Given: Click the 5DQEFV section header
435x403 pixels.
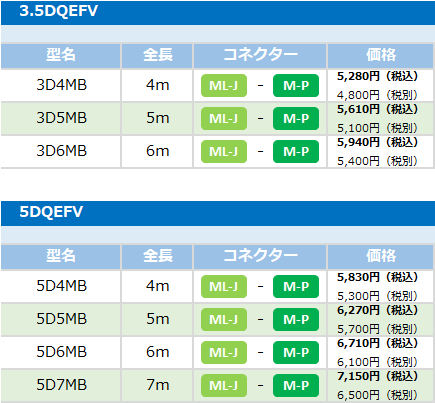Looking at the screenshot, I should point(218,213).
